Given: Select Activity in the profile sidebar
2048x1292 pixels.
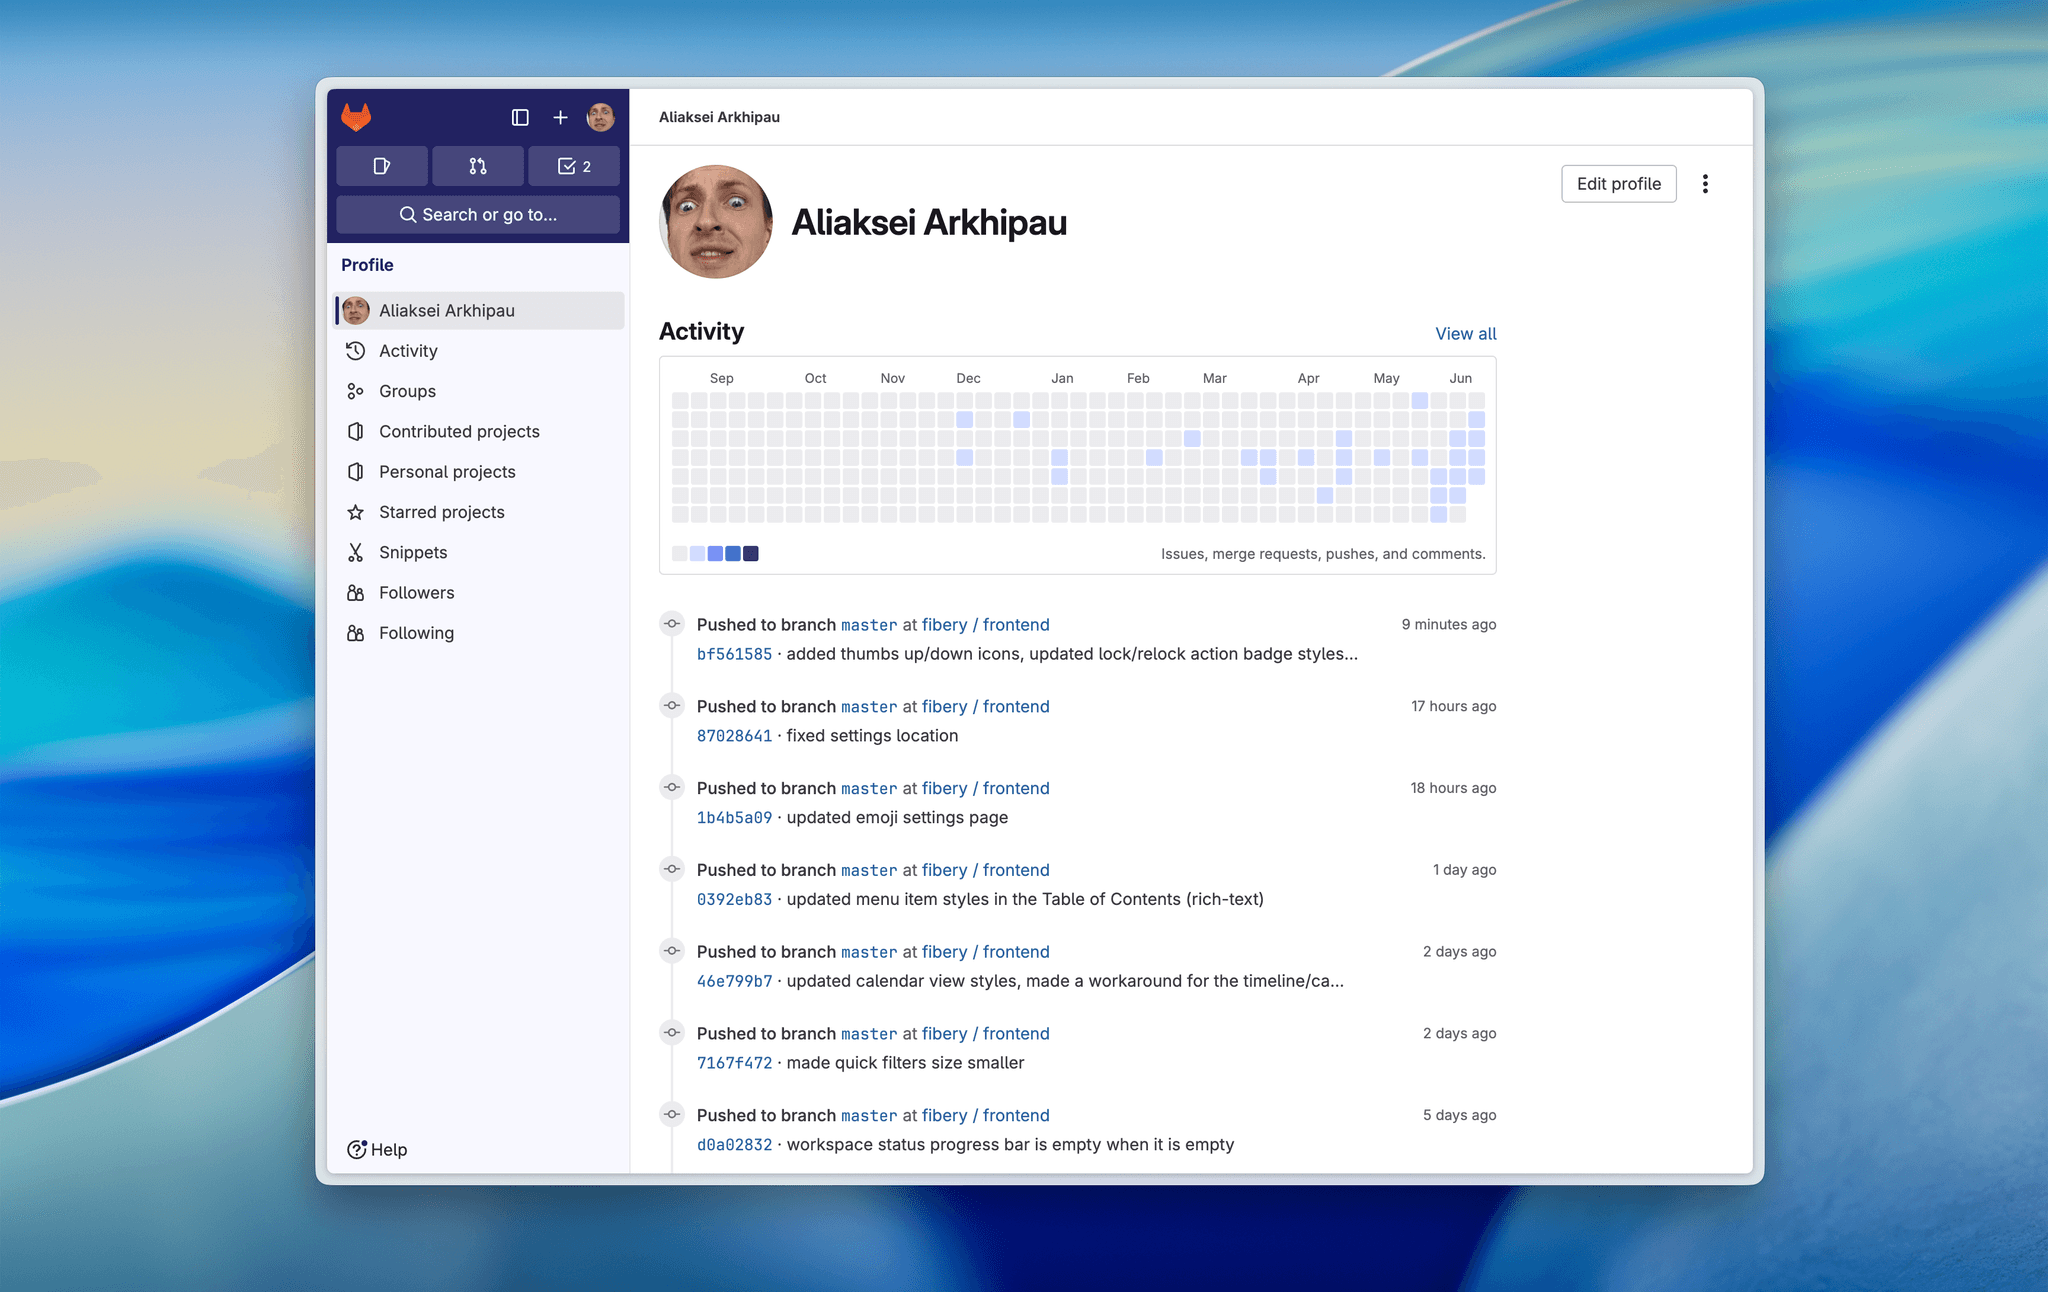Looking at the screenshot, I should pos(408,351).
